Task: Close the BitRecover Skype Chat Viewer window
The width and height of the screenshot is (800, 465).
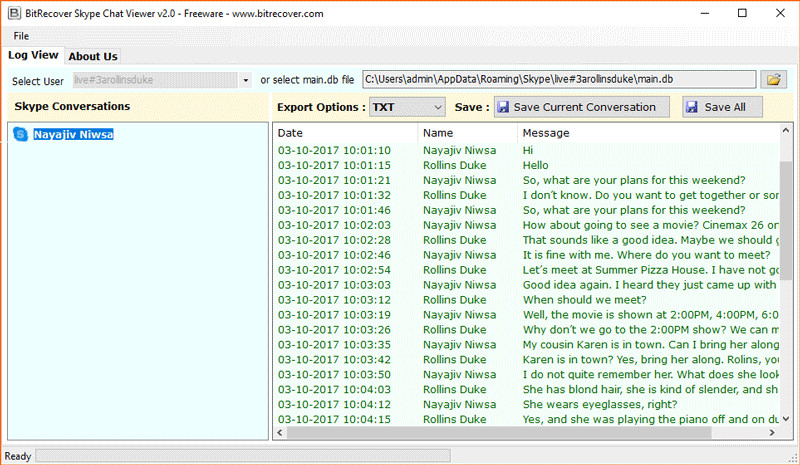Action: pos(780,13)
